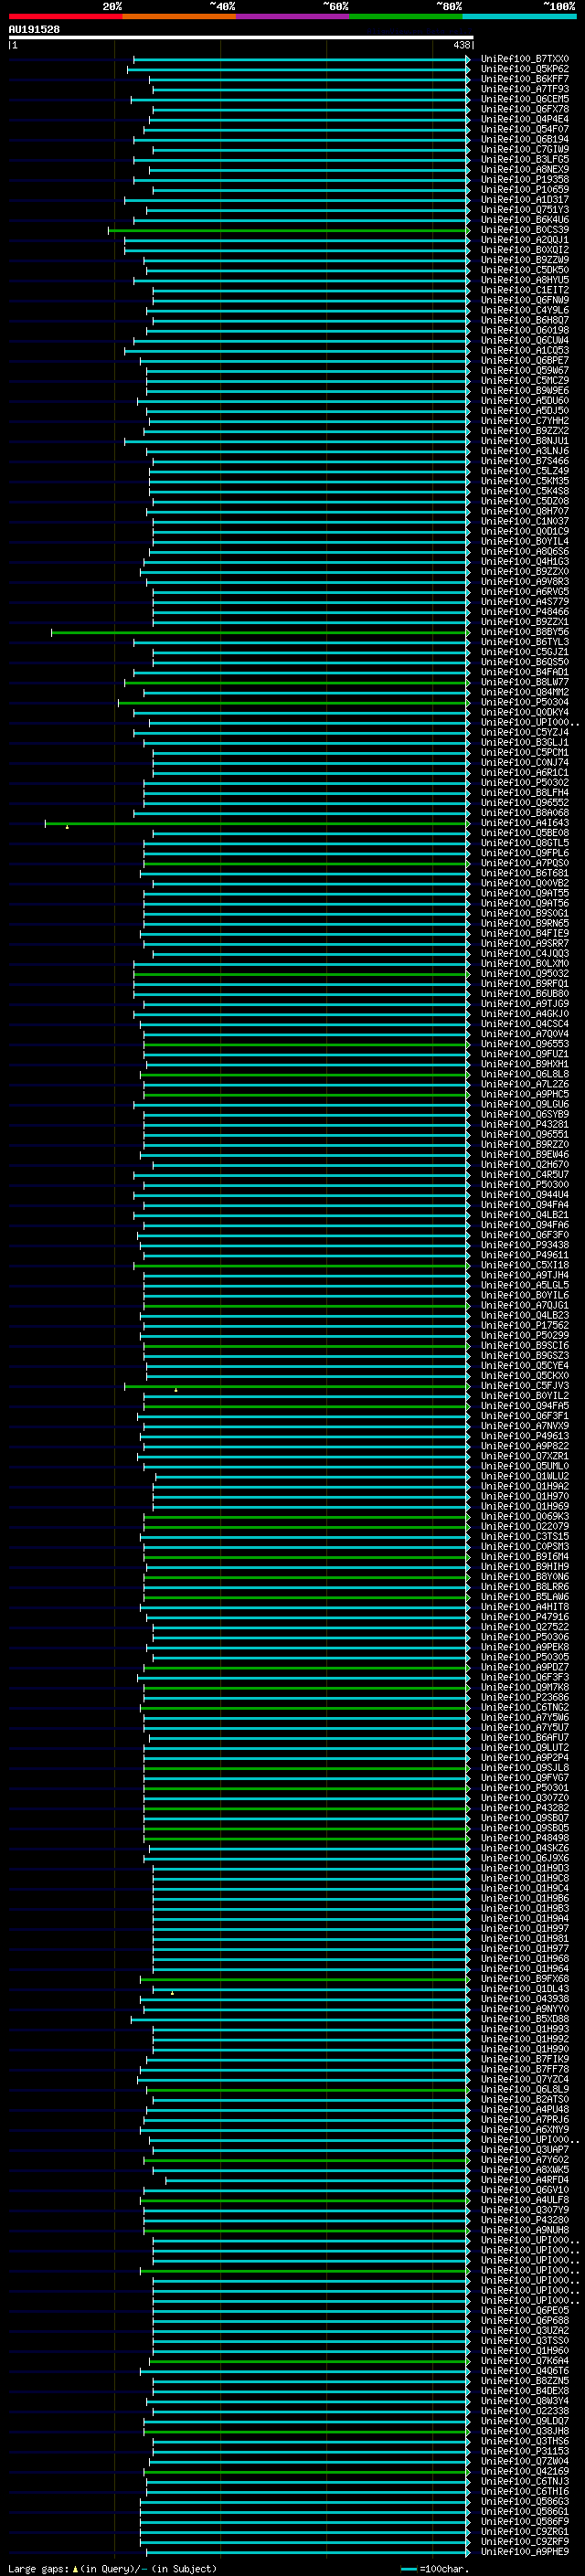
Task: Select label UniRef100_Q6P688
Action: click(x=525, y=2321)
